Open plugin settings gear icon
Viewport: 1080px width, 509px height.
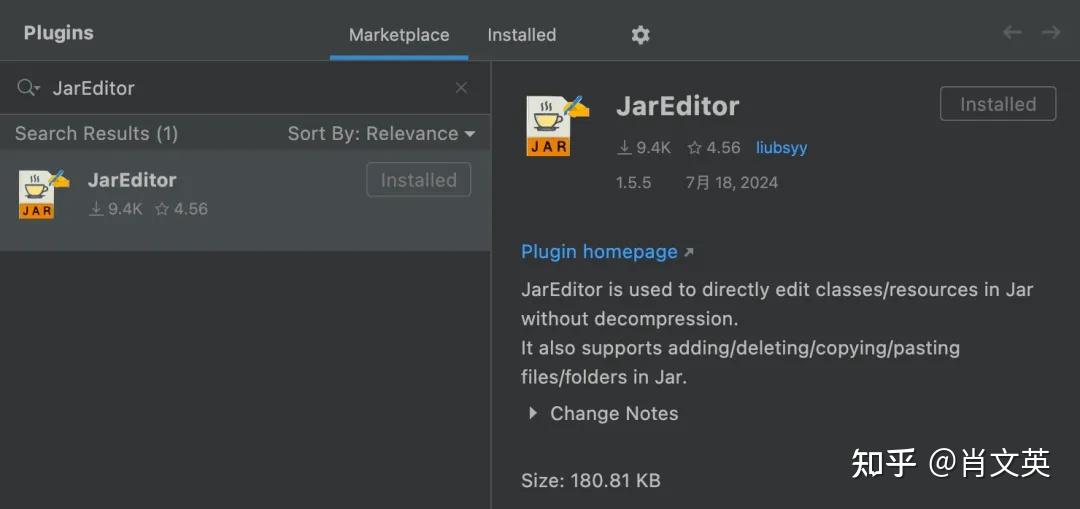[x=640, y=35]
